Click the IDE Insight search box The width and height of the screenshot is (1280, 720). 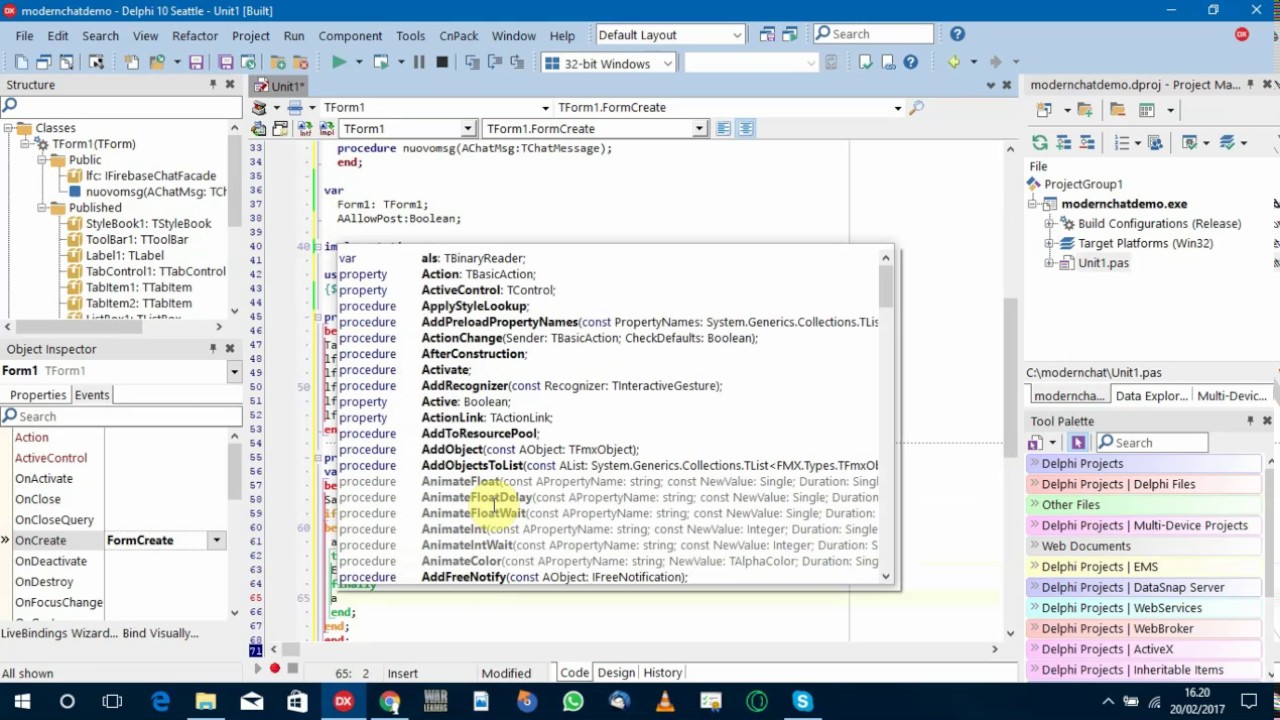pyautogui.click(x=872, y=34)
